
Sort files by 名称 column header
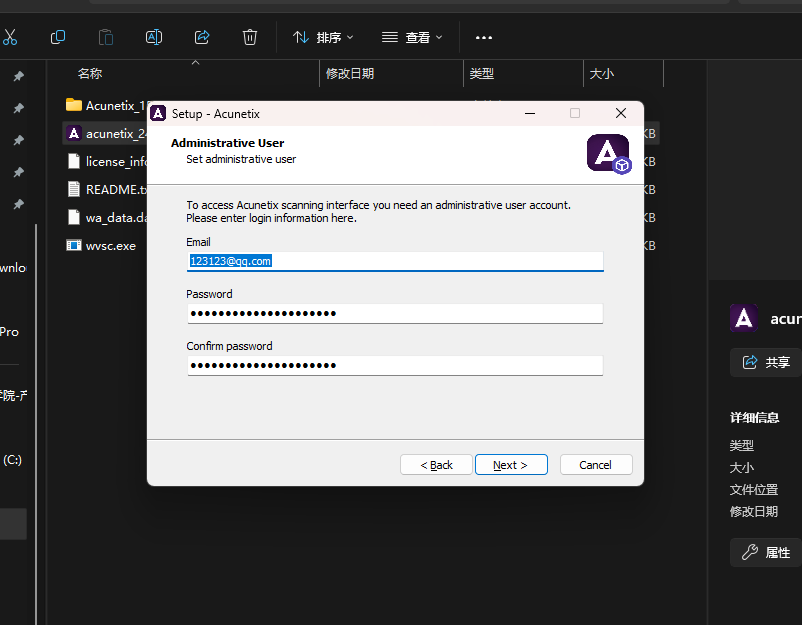pyautogui.click(x=90, y=74)
